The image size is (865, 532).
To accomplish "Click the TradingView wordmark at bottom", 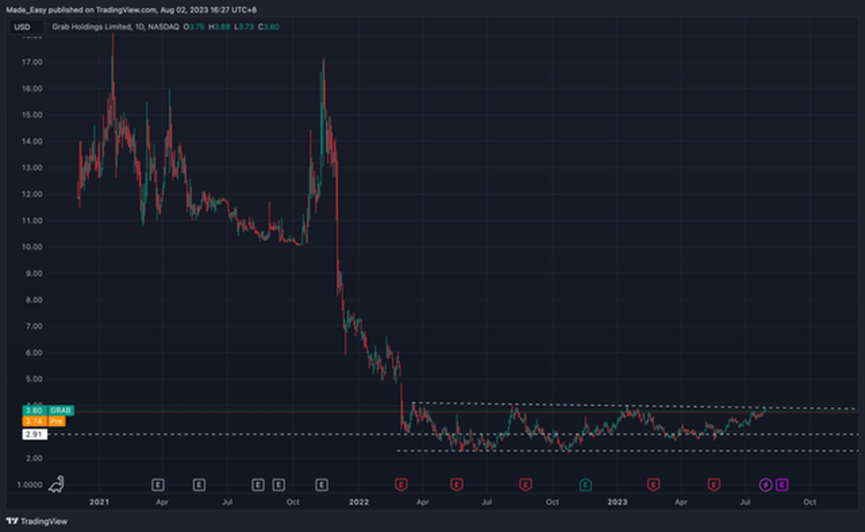I will coord(44,521).
